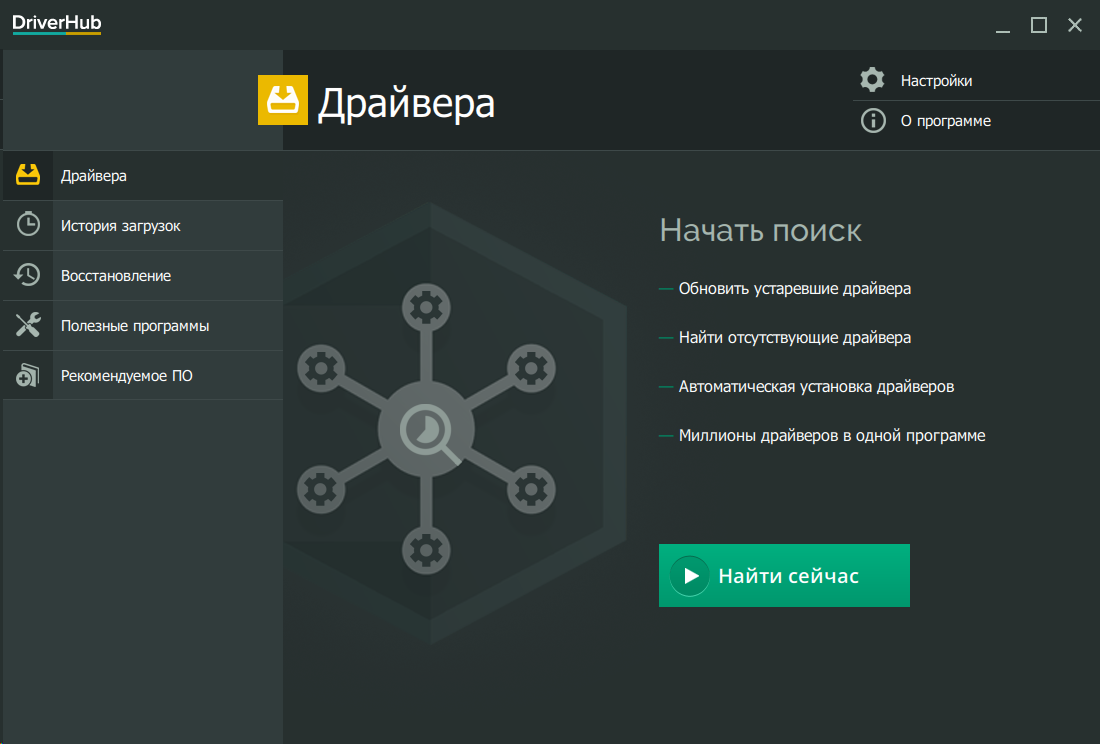Open the Полезные программы section
The height and width of the screenshot is (744, 1100).
point(135,326)
